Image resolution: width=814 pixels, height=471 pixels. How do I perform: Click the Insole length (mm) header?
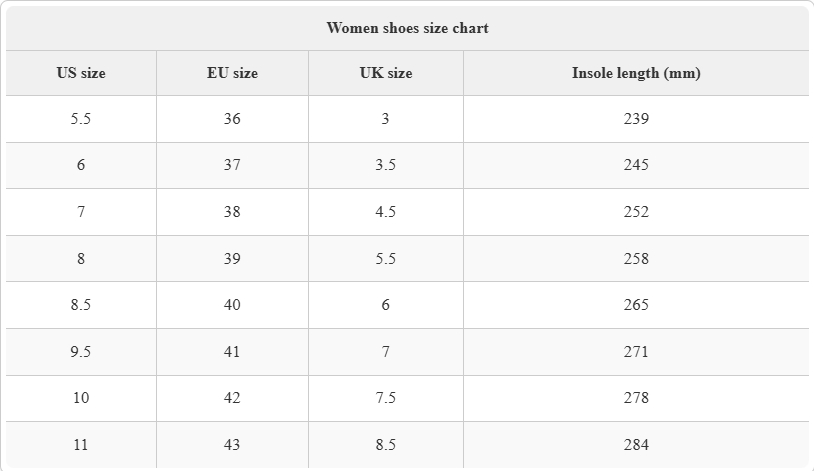click(636, 73)
